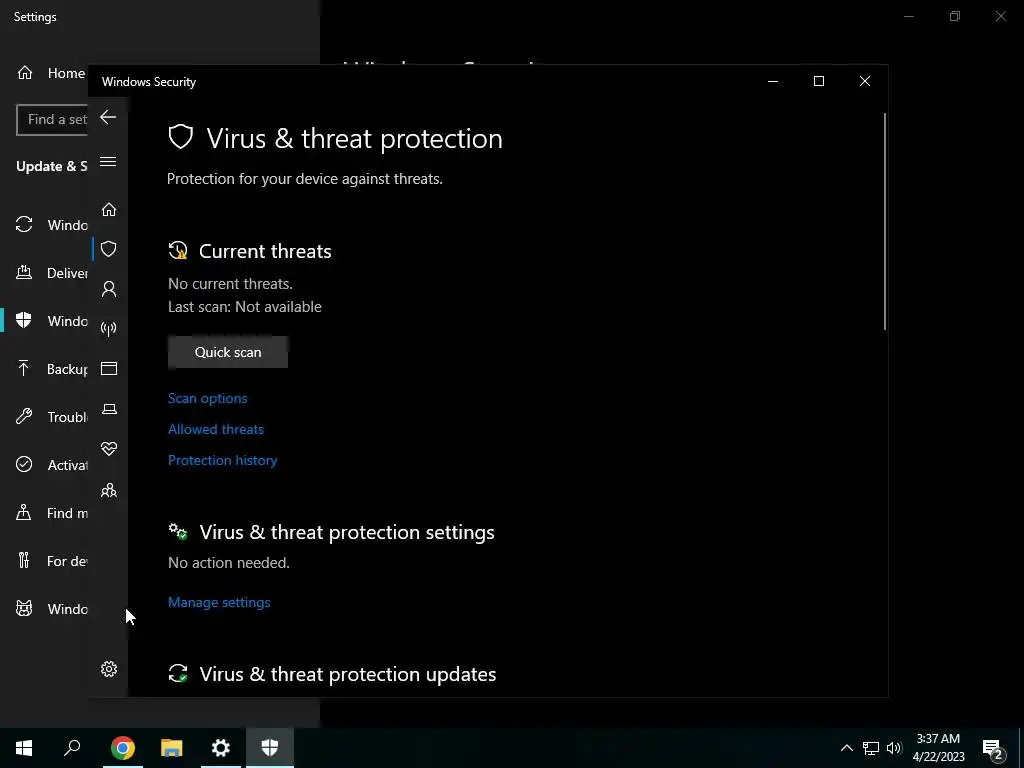Open the network tray icon
Screen dimensions: 1024x768
click(x=871, y=748)
